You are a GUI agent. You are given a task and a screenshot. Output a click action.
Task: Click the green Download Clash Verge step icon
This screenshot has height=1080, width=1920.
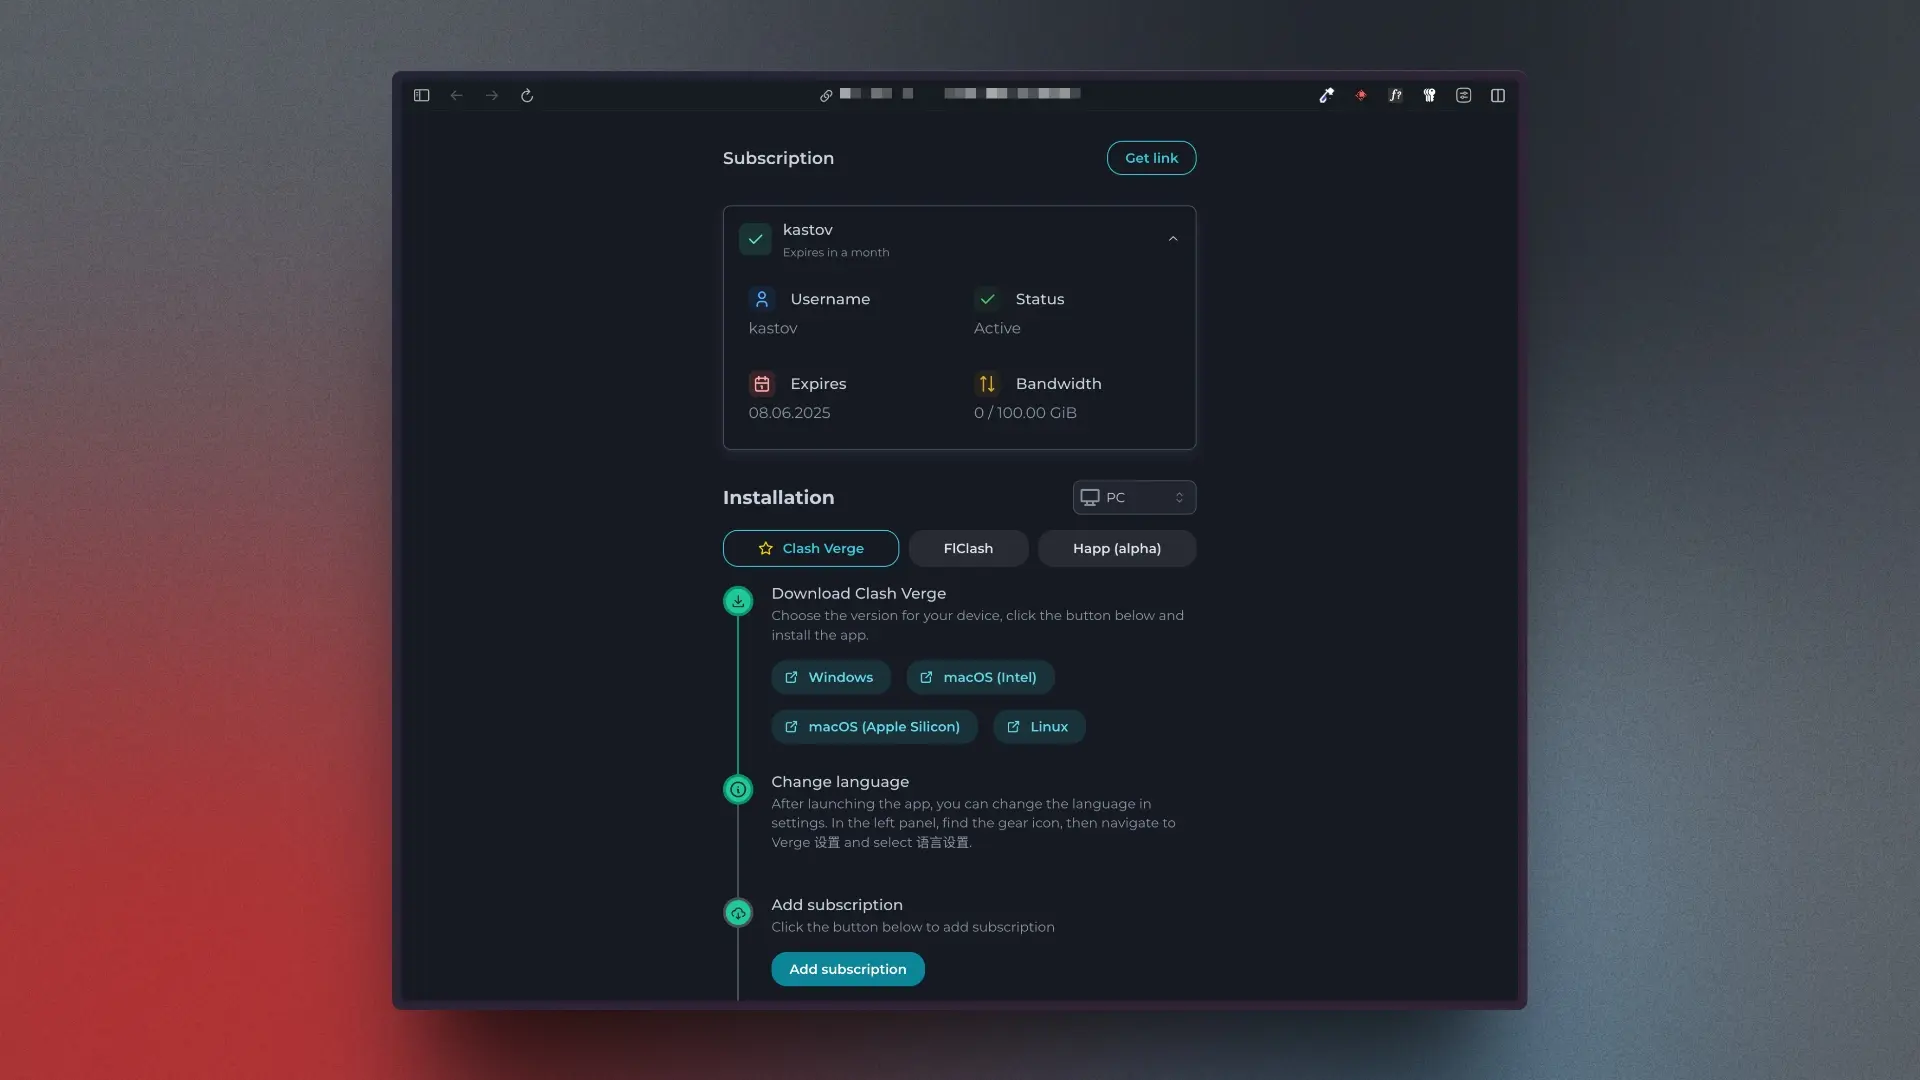[738, 601]
